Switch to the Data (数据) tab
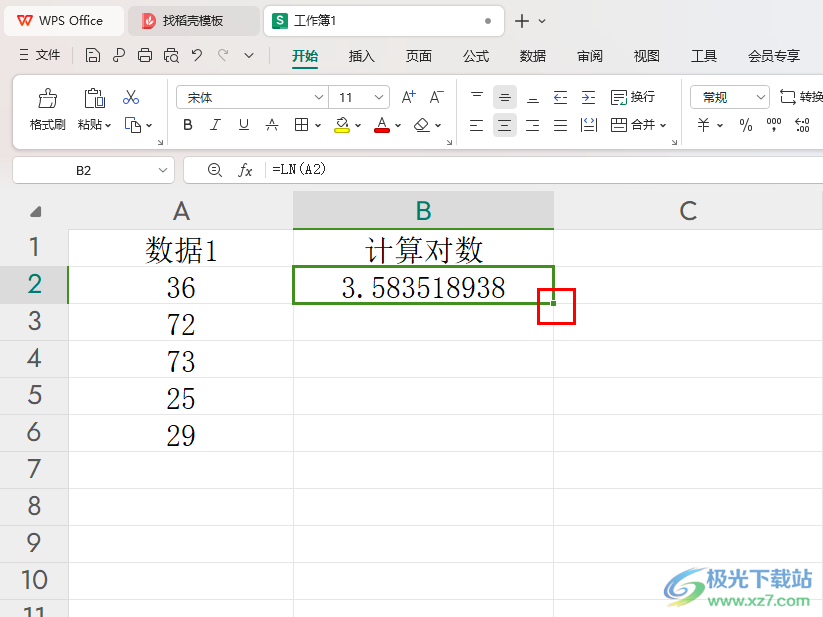 pyautogui.click(x=533, y=56)
